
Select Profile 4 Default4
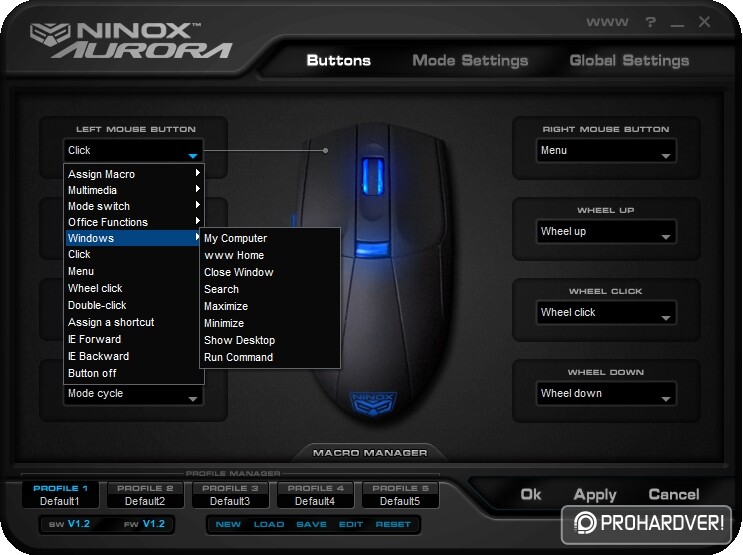point(315,495)
